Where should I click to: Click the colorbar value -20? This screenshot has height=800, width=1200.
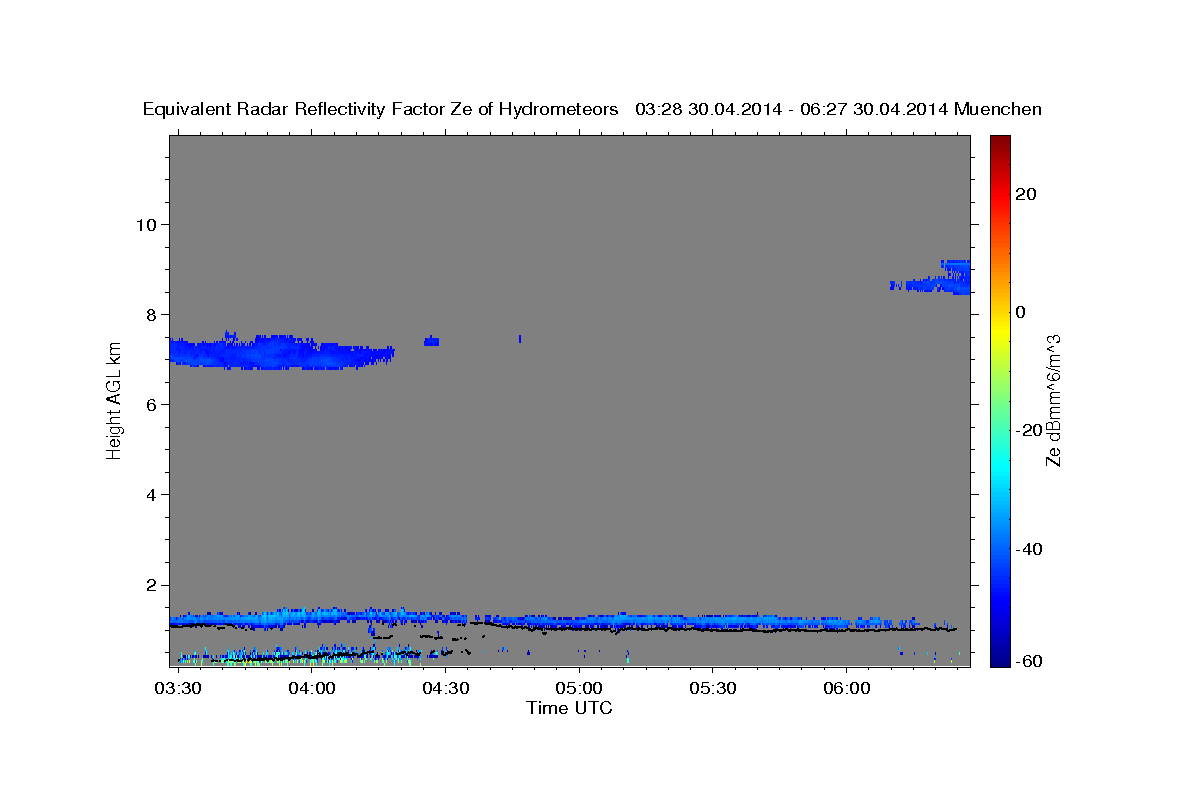coord(1029,430)
